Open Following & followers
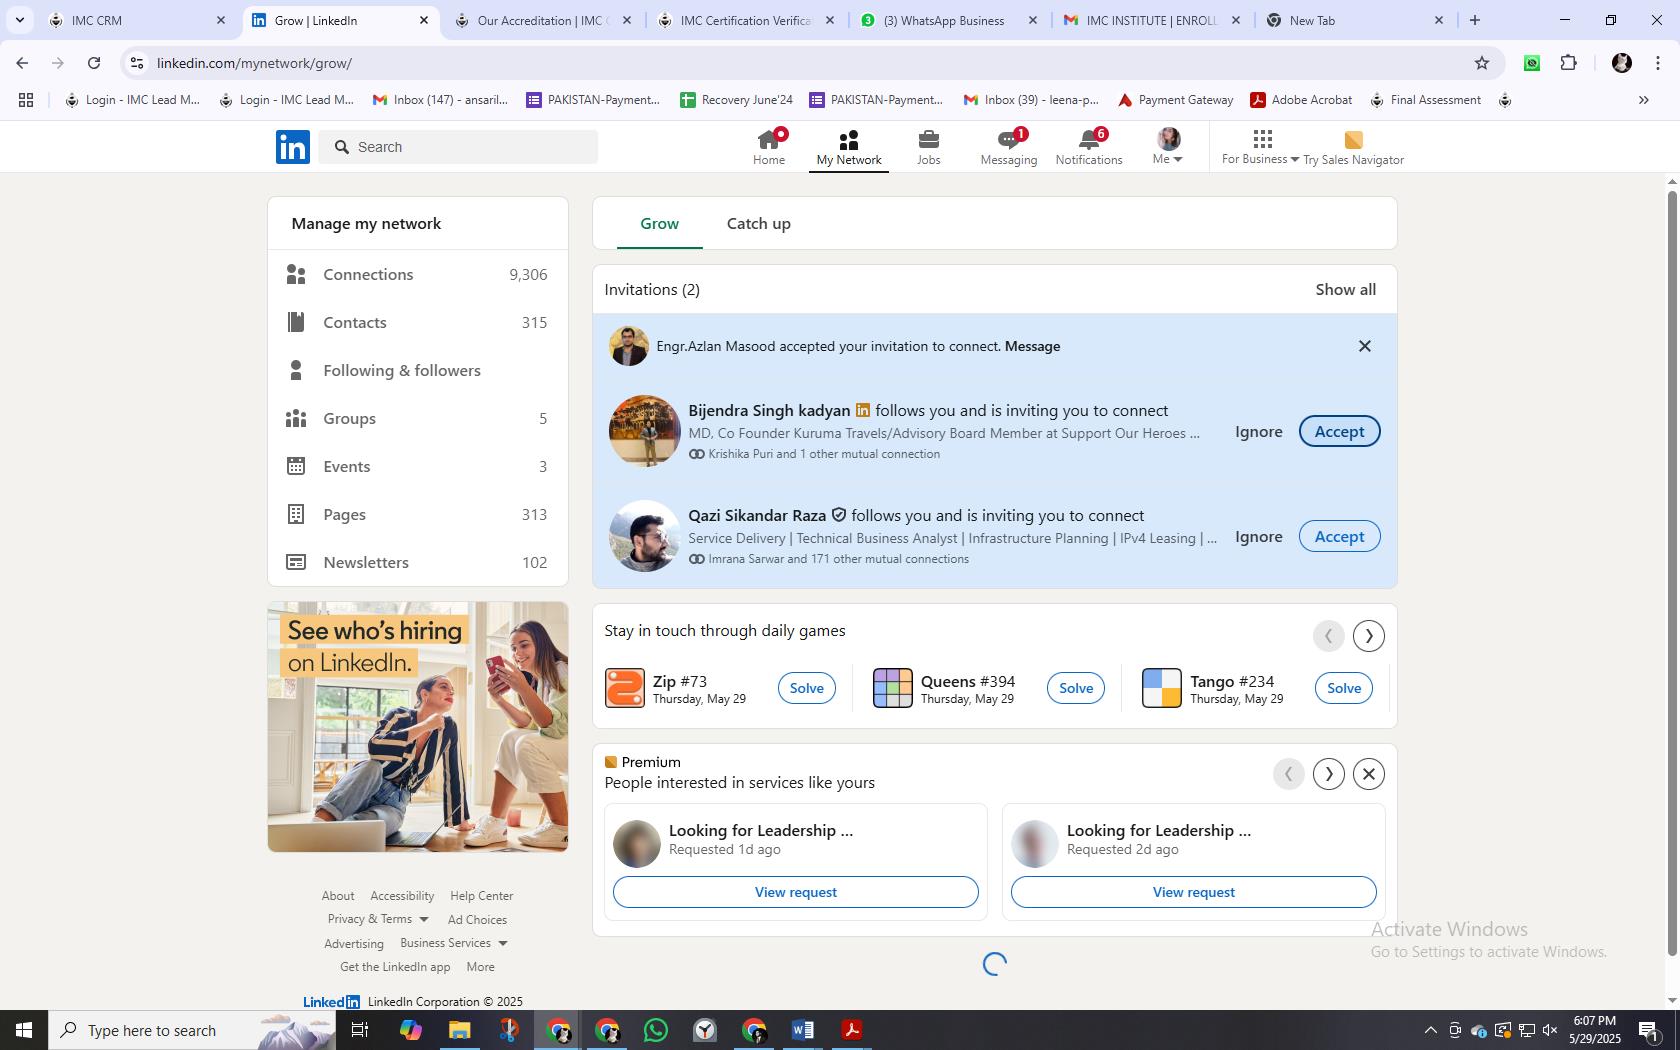The image size is (1680, 1050). 418,370
